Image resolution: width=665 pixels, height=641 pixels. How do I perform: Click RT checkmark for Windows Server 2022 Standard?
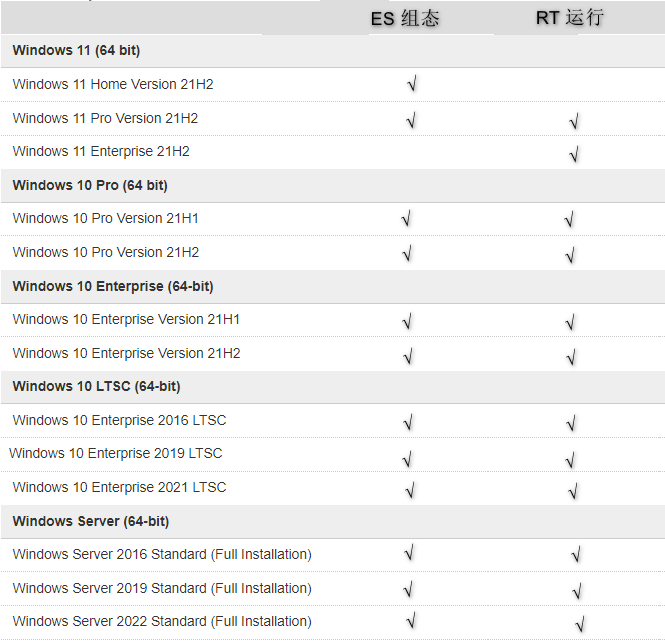click(580, 624)
